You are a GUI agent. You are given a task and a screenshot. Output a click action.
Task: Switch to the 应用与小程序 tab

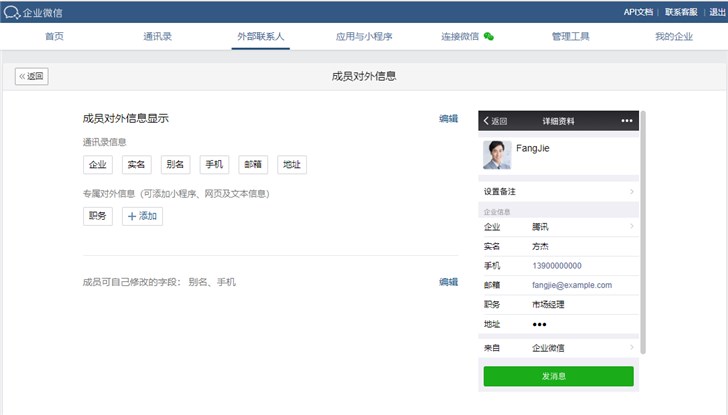(x=364, y=36)
